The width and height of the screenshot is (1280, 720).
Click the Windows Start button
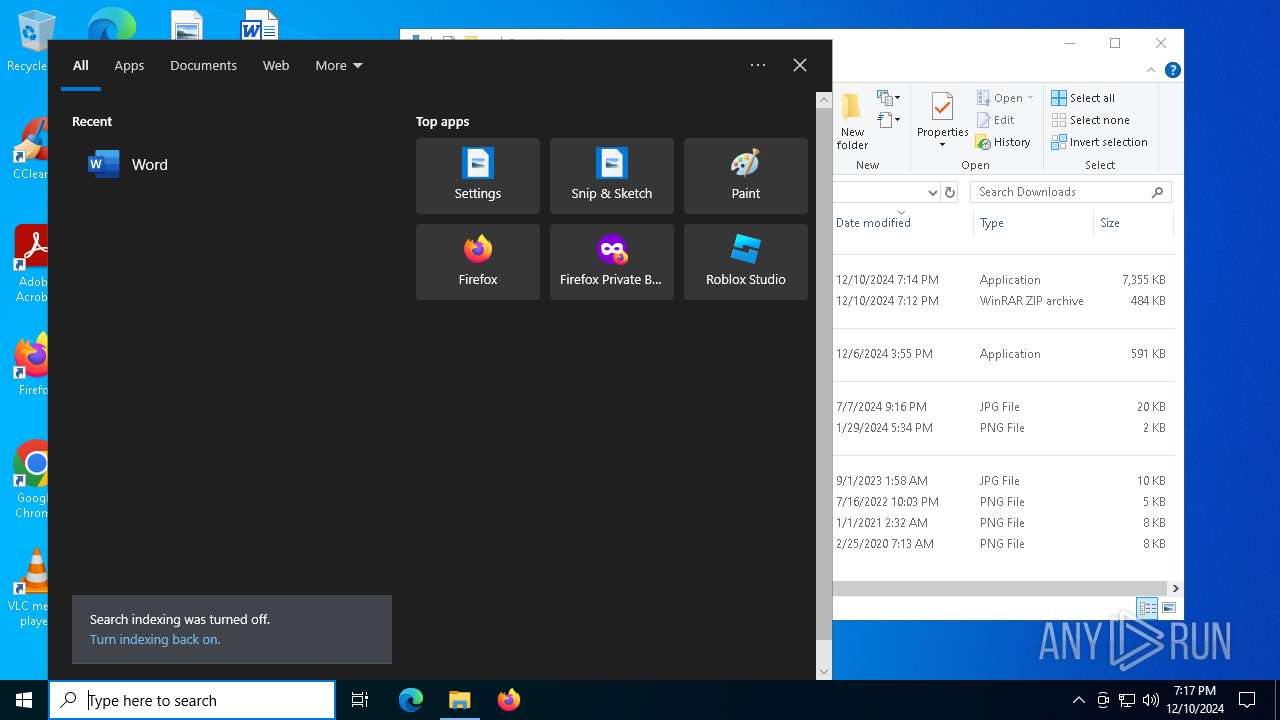[24, 700]
